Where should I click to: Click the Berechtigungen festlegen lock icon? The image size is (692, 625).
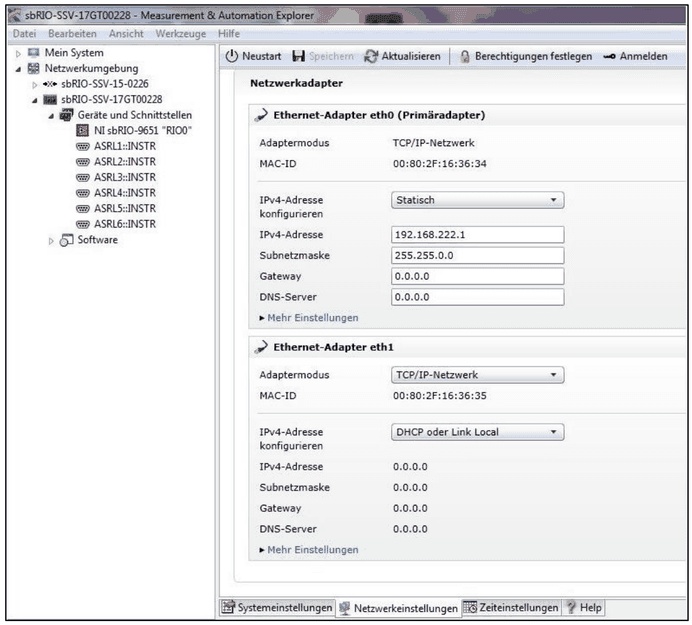point(465,56)
